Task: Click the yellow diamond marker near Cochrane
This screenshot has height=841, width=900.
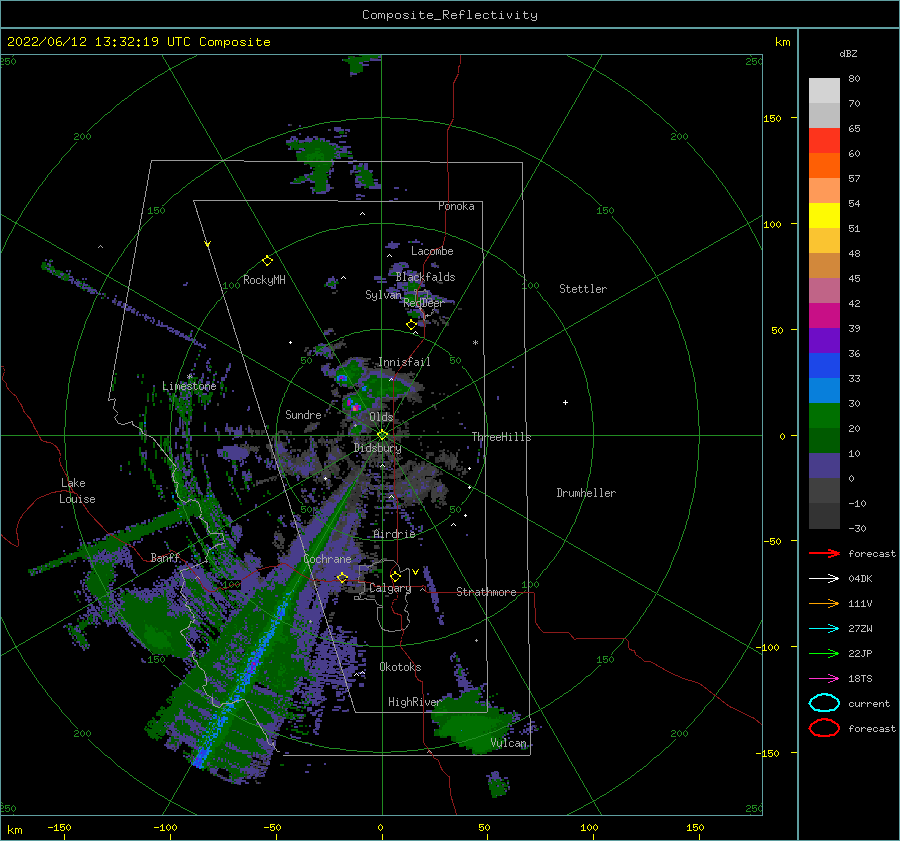Action: (342, 577)
